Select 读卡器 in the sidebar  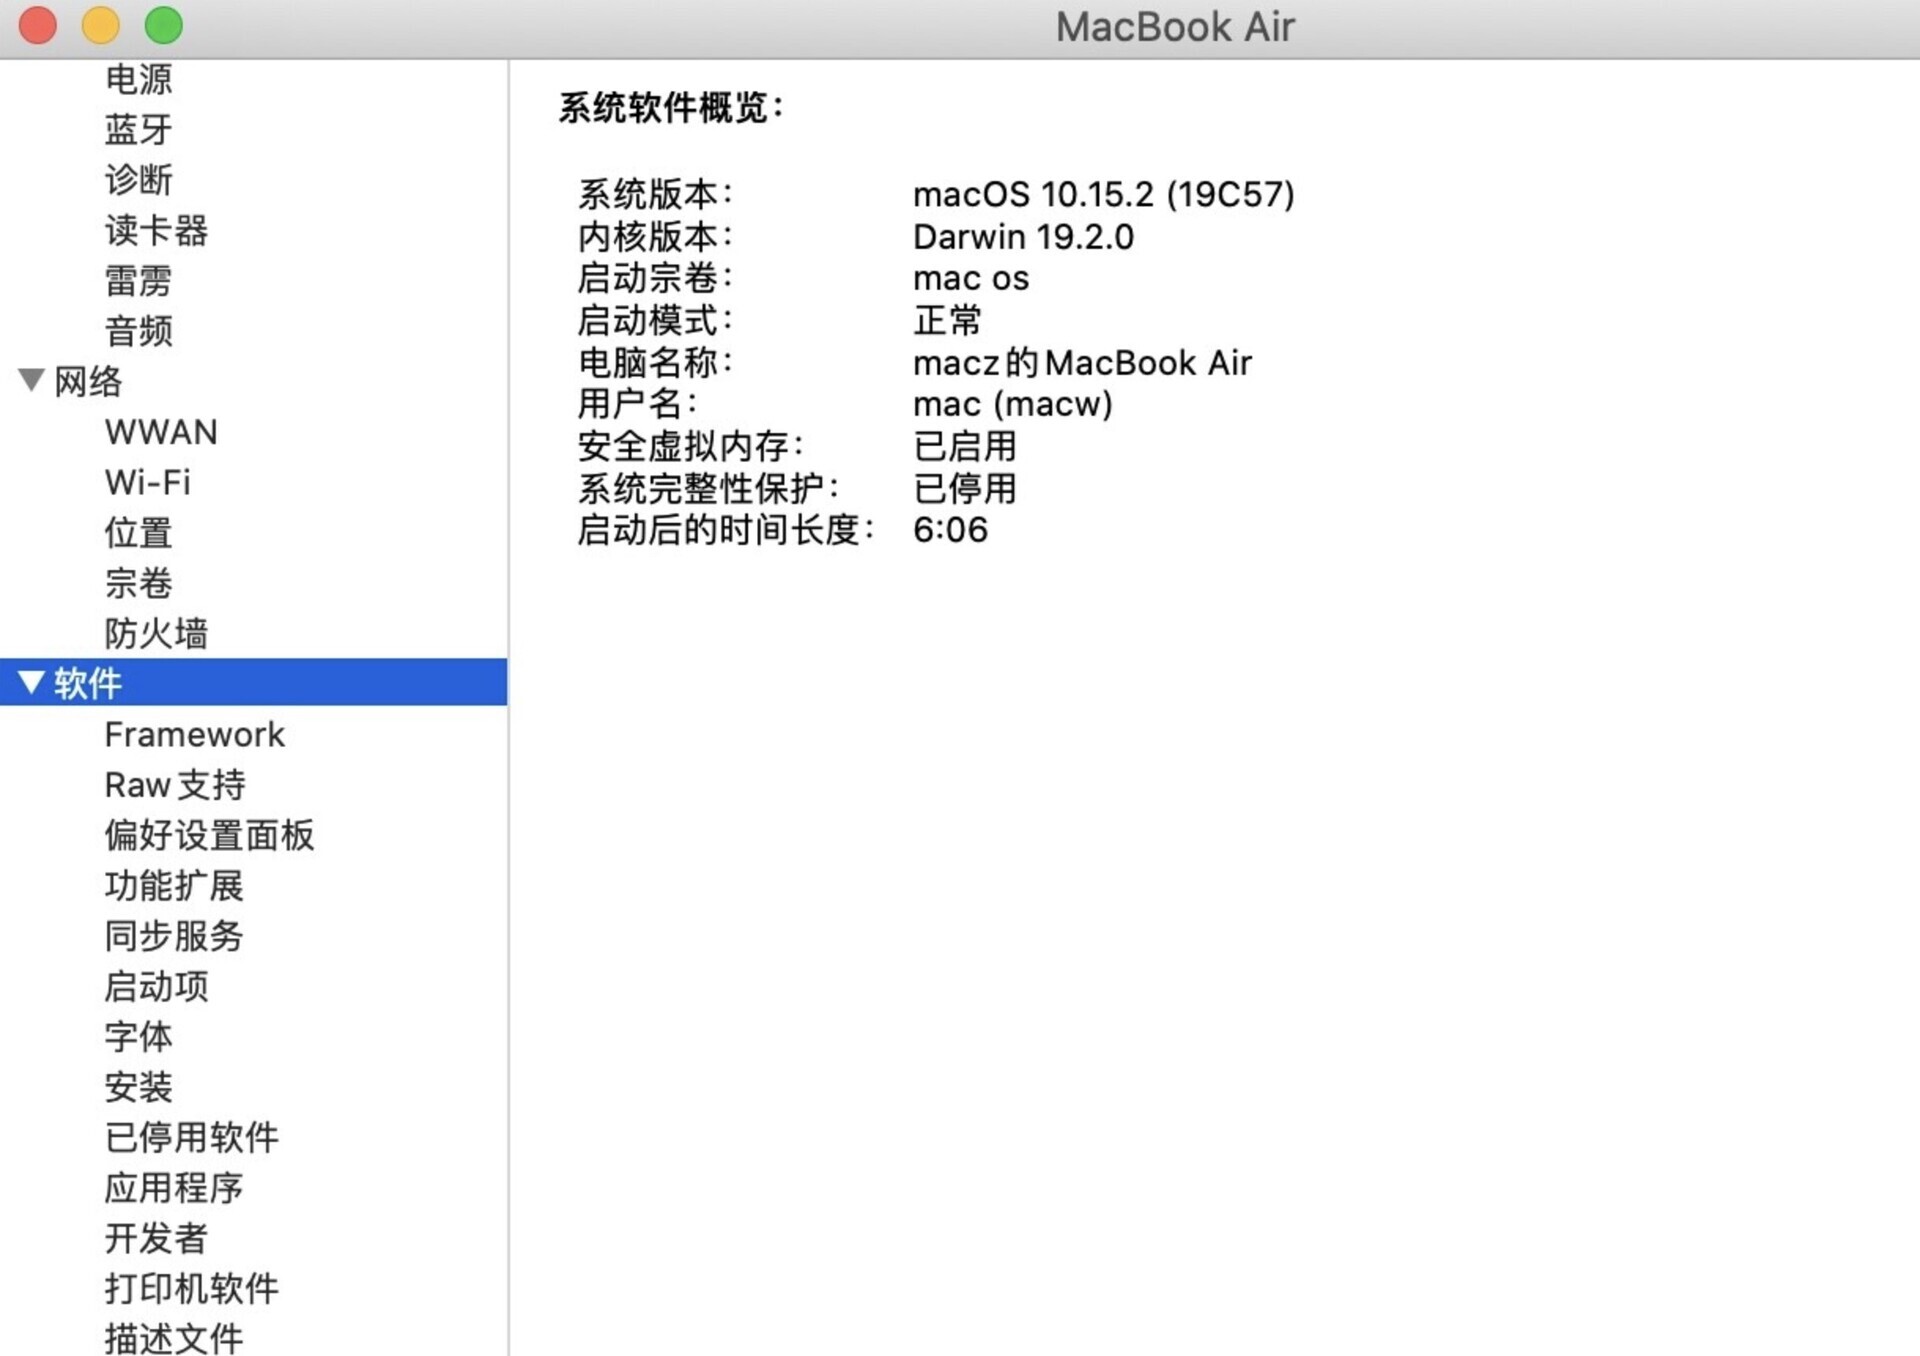[x=156, y=230]
